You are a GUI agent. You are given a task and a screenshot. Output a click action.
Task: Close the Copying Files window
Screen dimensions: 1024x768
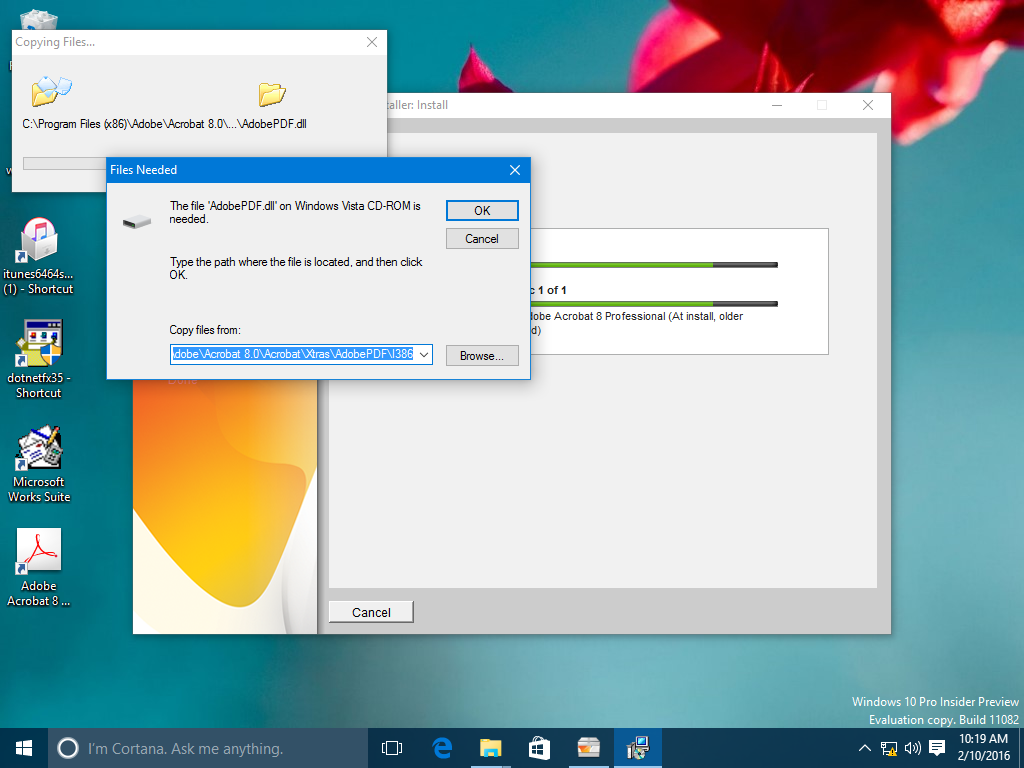pyautogui.click(x=372, y=42)
